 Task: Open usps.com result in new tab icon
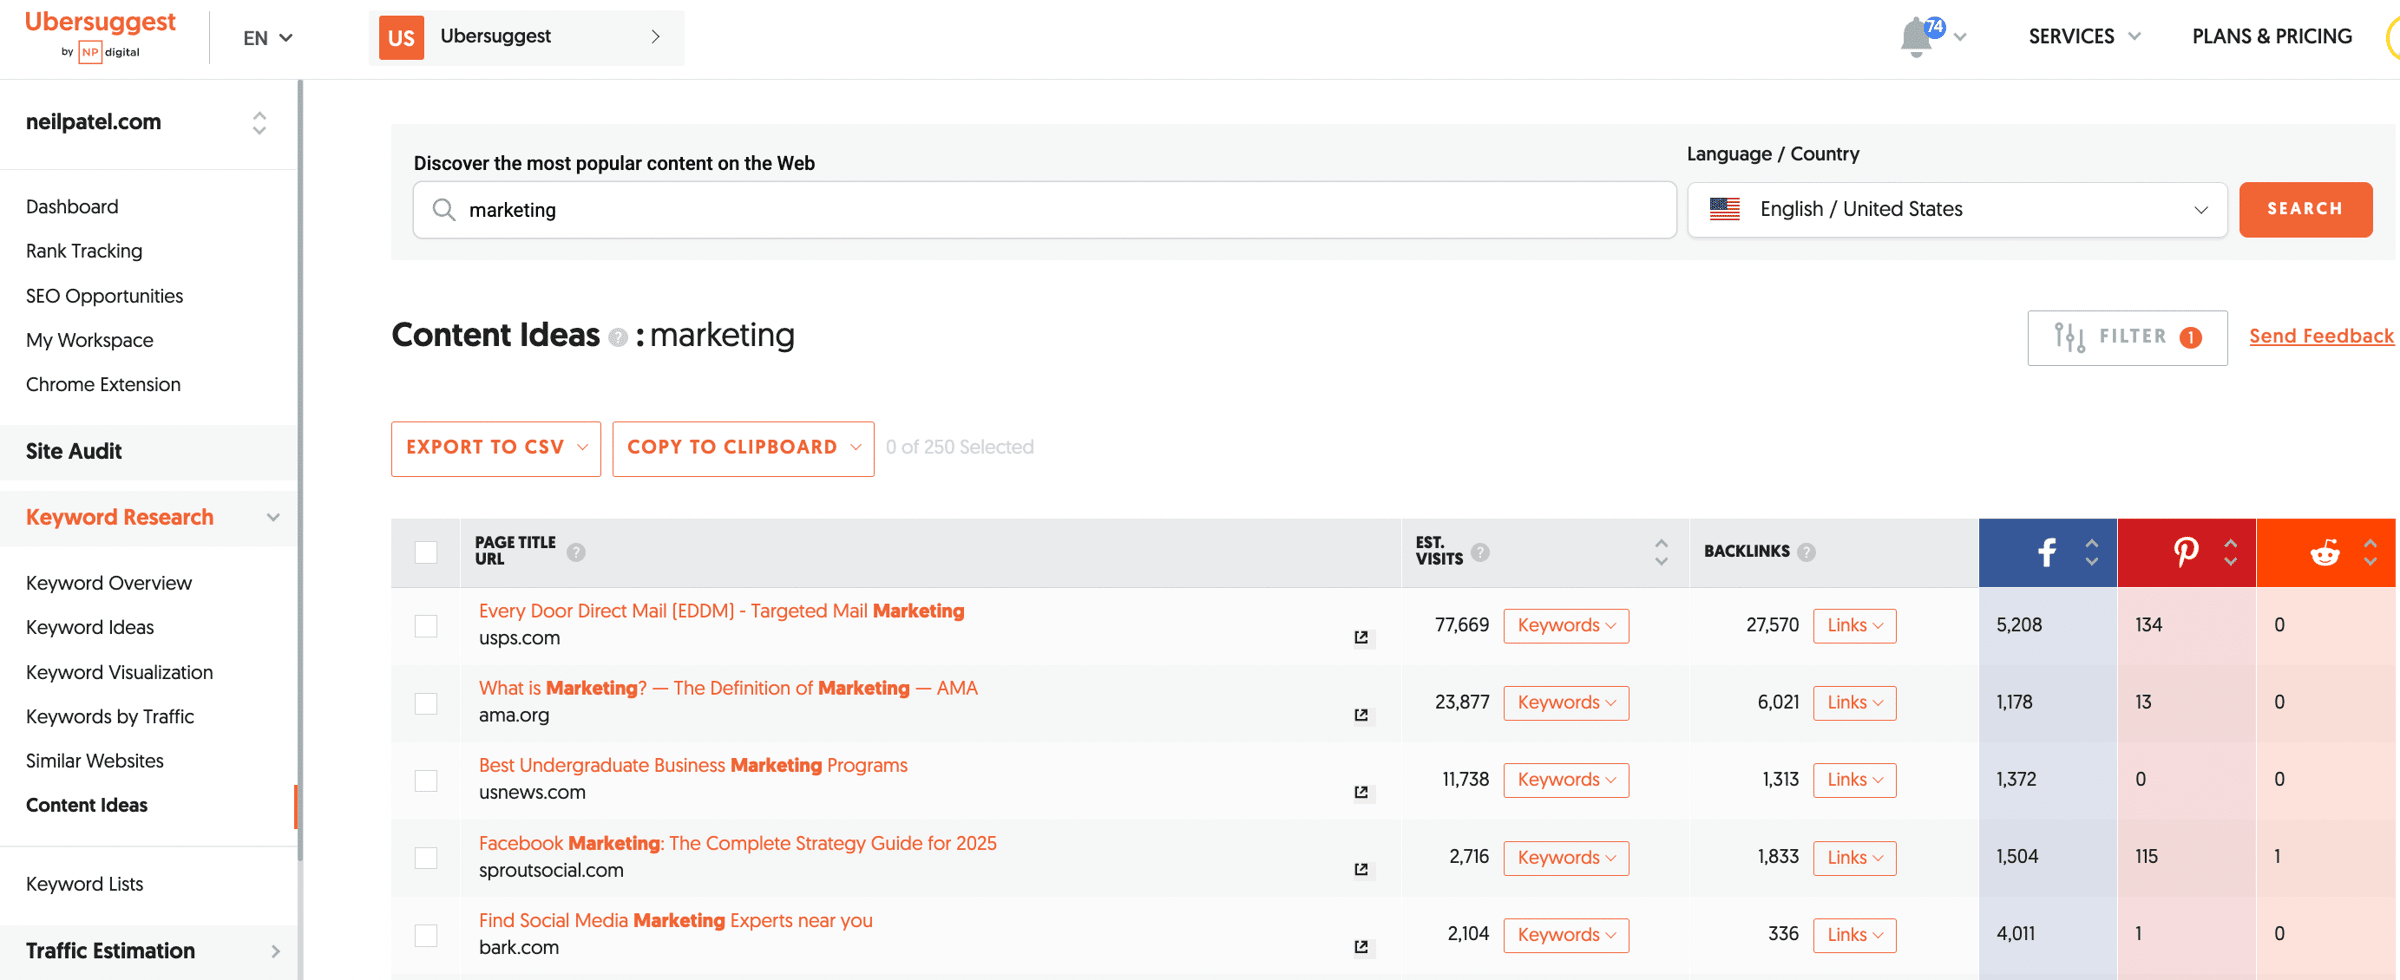(1361, 637)
